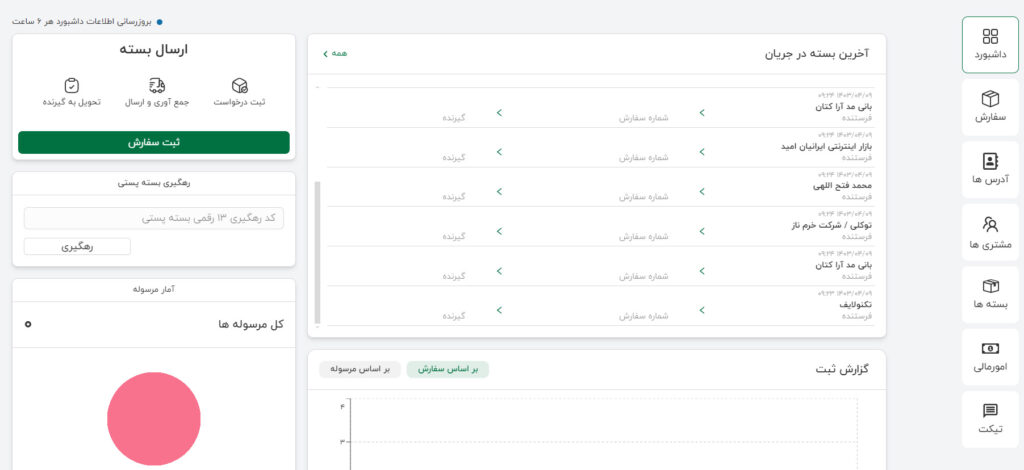Expand chevron beside گیرنده in تکنولایف row
The height and width of the screenshot is (470, 1024).
[499, 310]
